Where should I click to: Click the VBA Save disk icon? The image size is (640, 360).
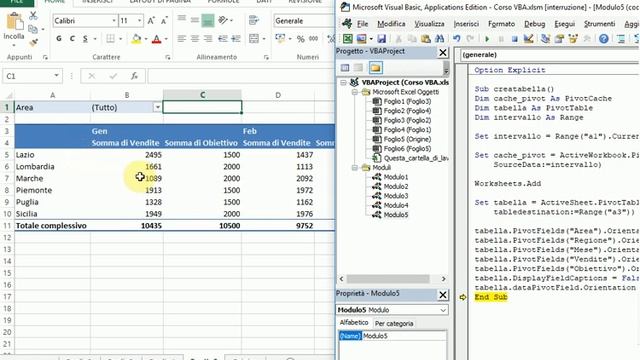coord(381,39)
